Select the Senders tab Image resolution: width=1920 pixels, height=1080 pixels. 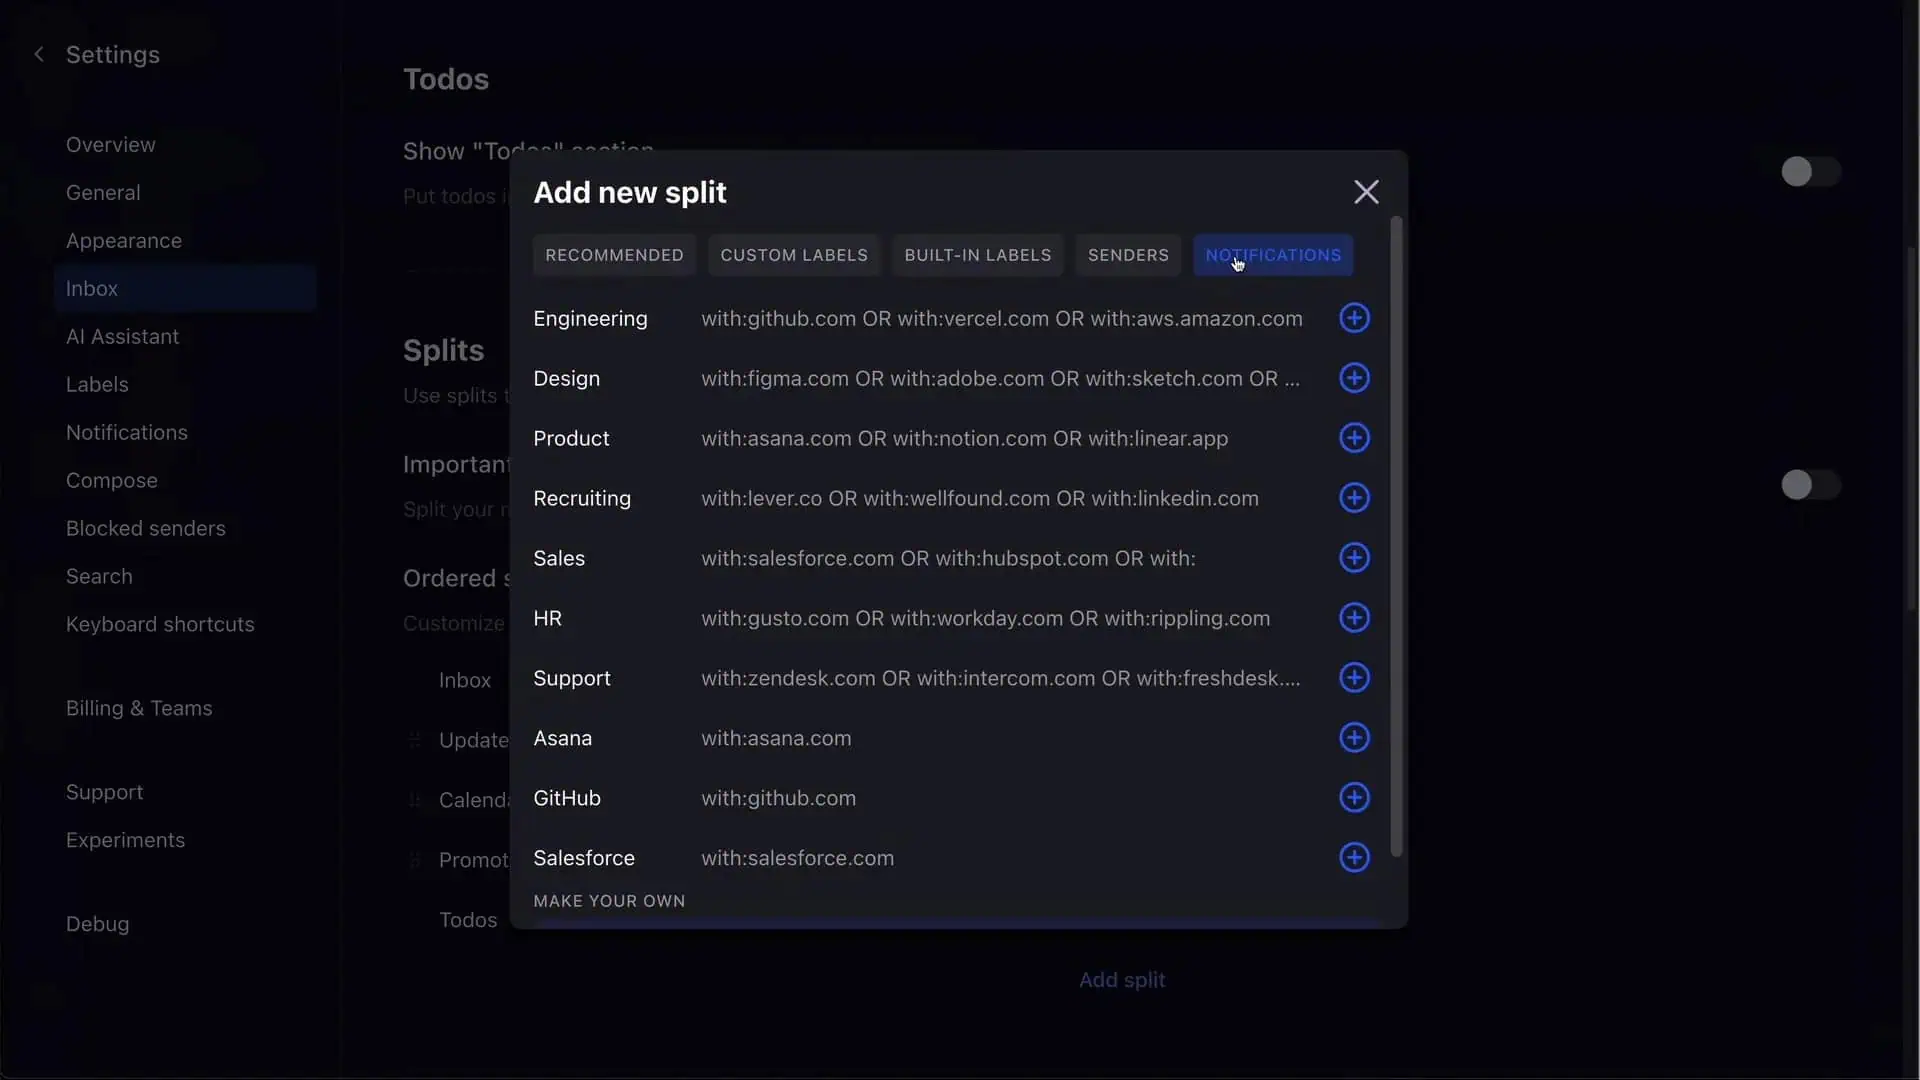tap(1128, 255)
